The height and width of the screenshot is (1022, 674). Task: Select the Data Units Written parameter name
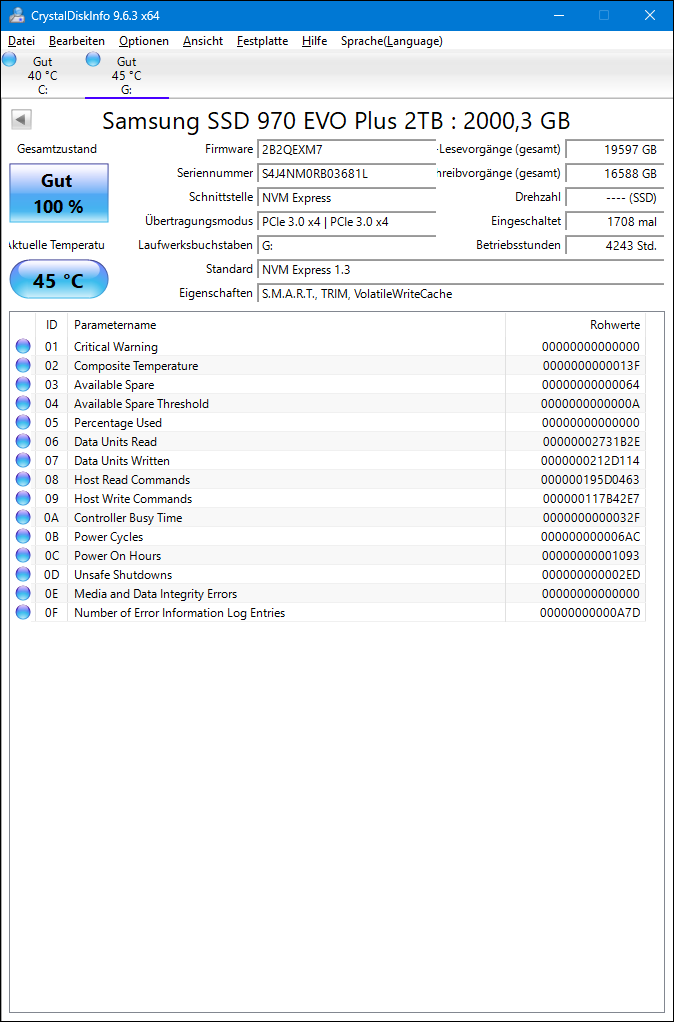pos(121,461)
